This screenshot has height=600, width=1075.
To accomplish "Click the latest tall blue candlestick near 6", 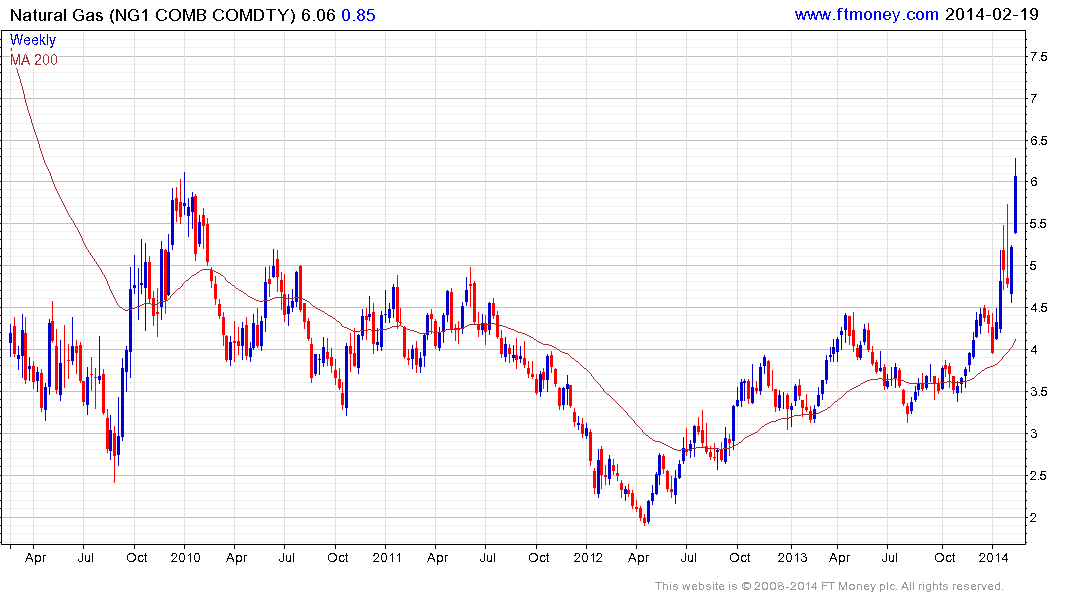I will tap(1015, 204).
